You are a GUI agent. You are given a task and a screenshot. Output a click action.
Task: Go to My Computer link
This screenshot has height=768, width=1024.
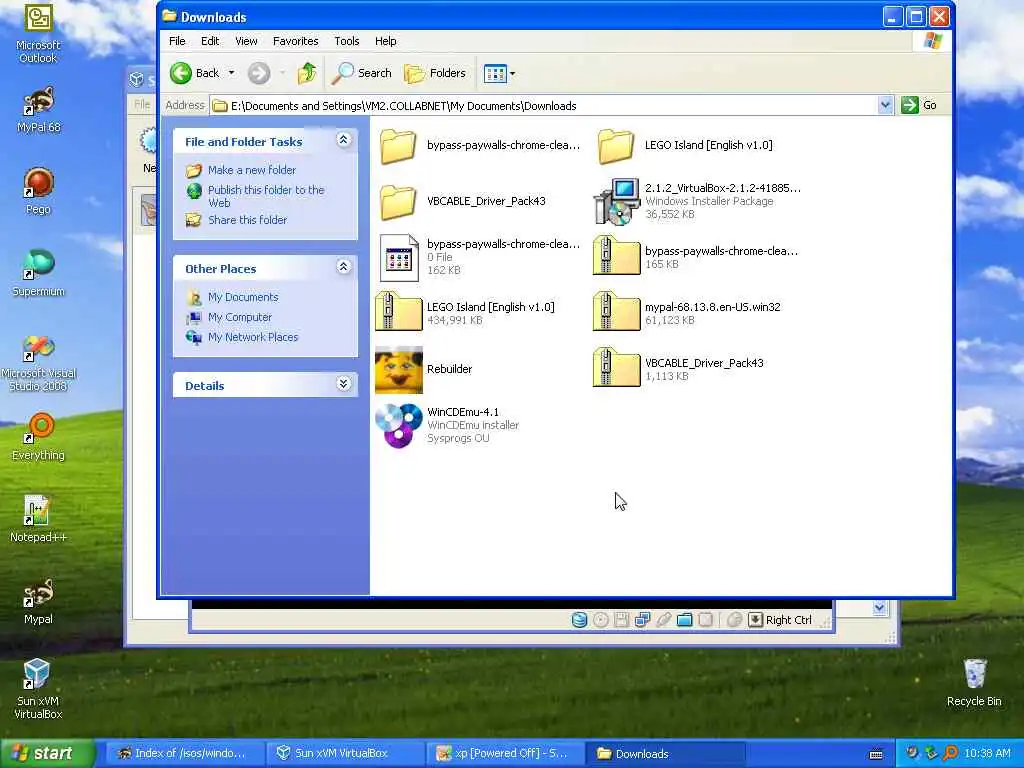click(x=239, y=317)
